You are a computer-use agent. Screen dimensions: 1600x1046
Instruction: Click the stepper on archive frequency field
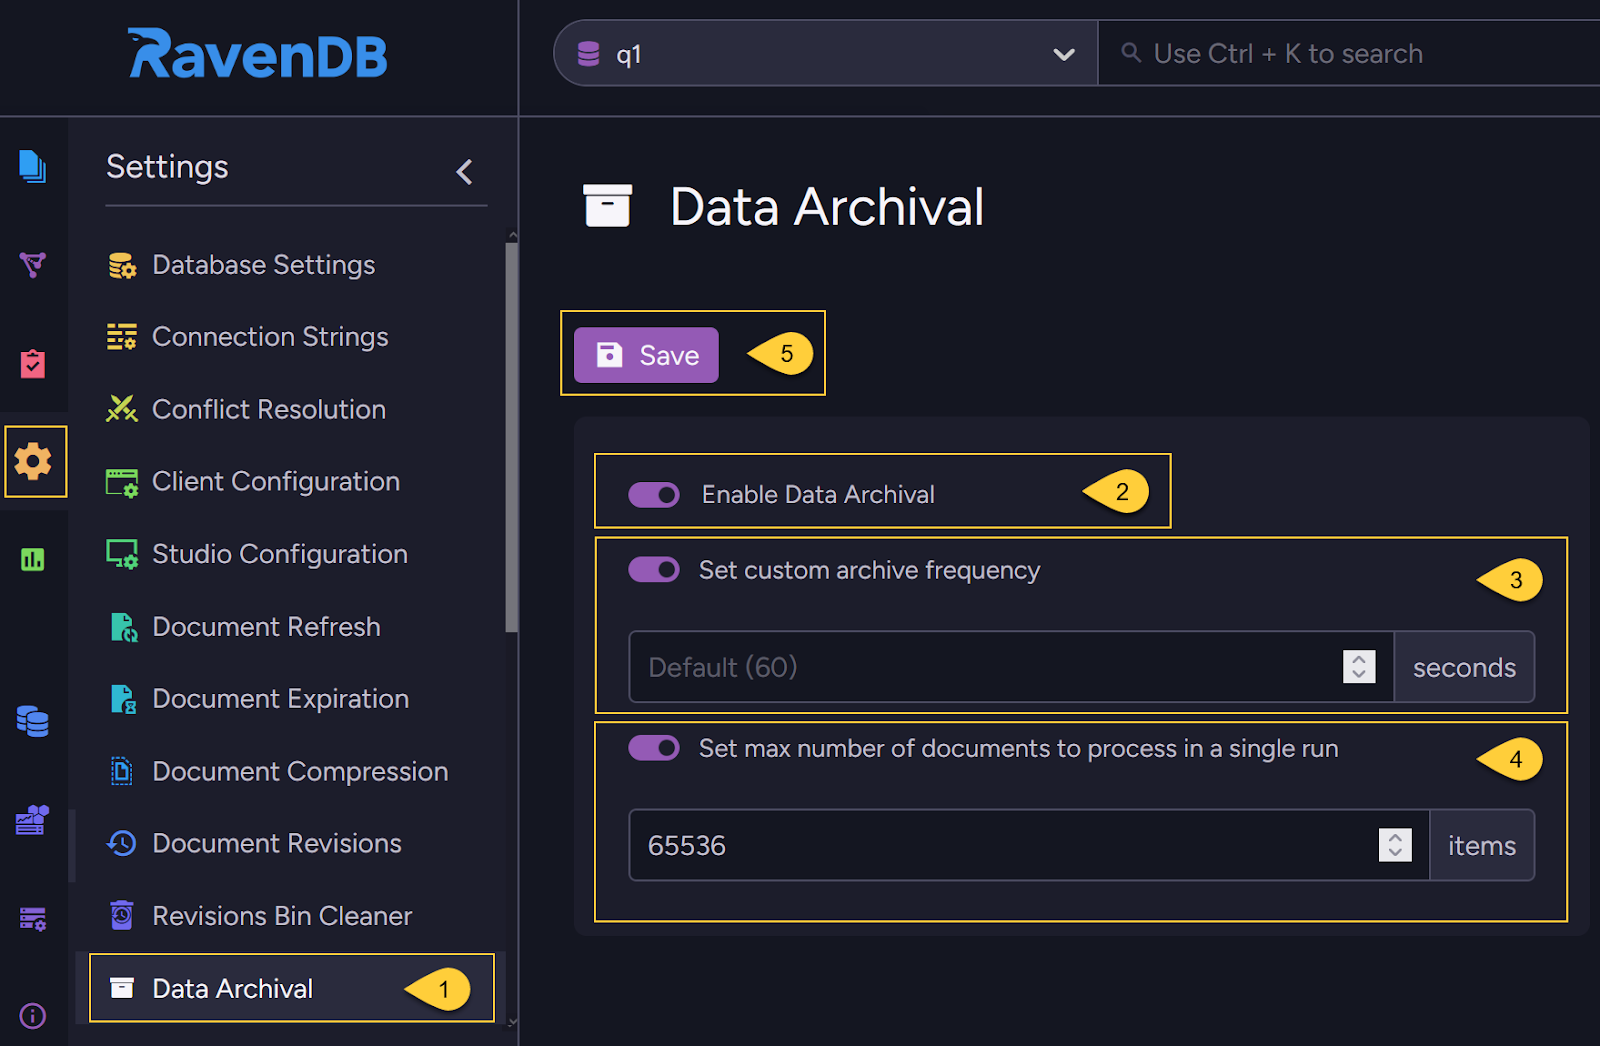[1358, 667]
